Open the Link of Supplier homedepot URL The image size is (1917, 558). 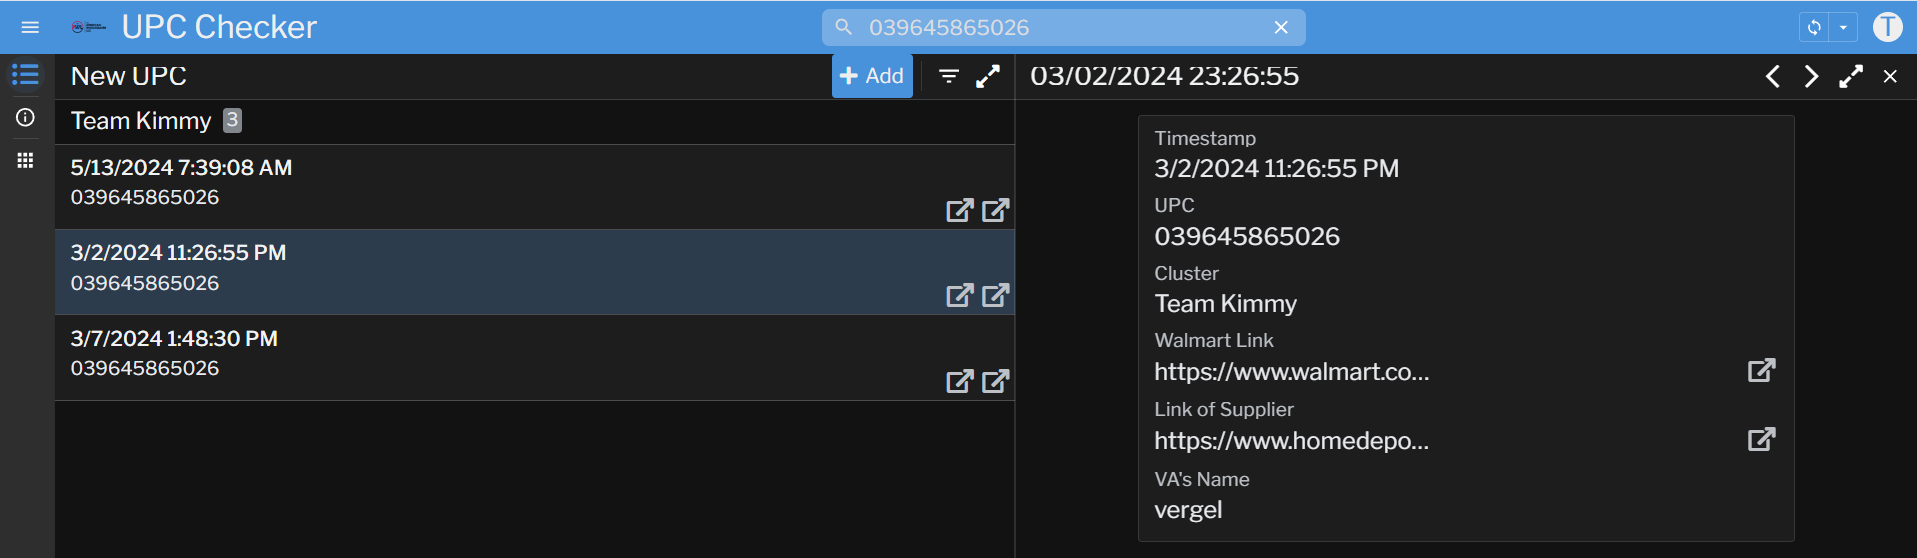(x=1761, y=440)
